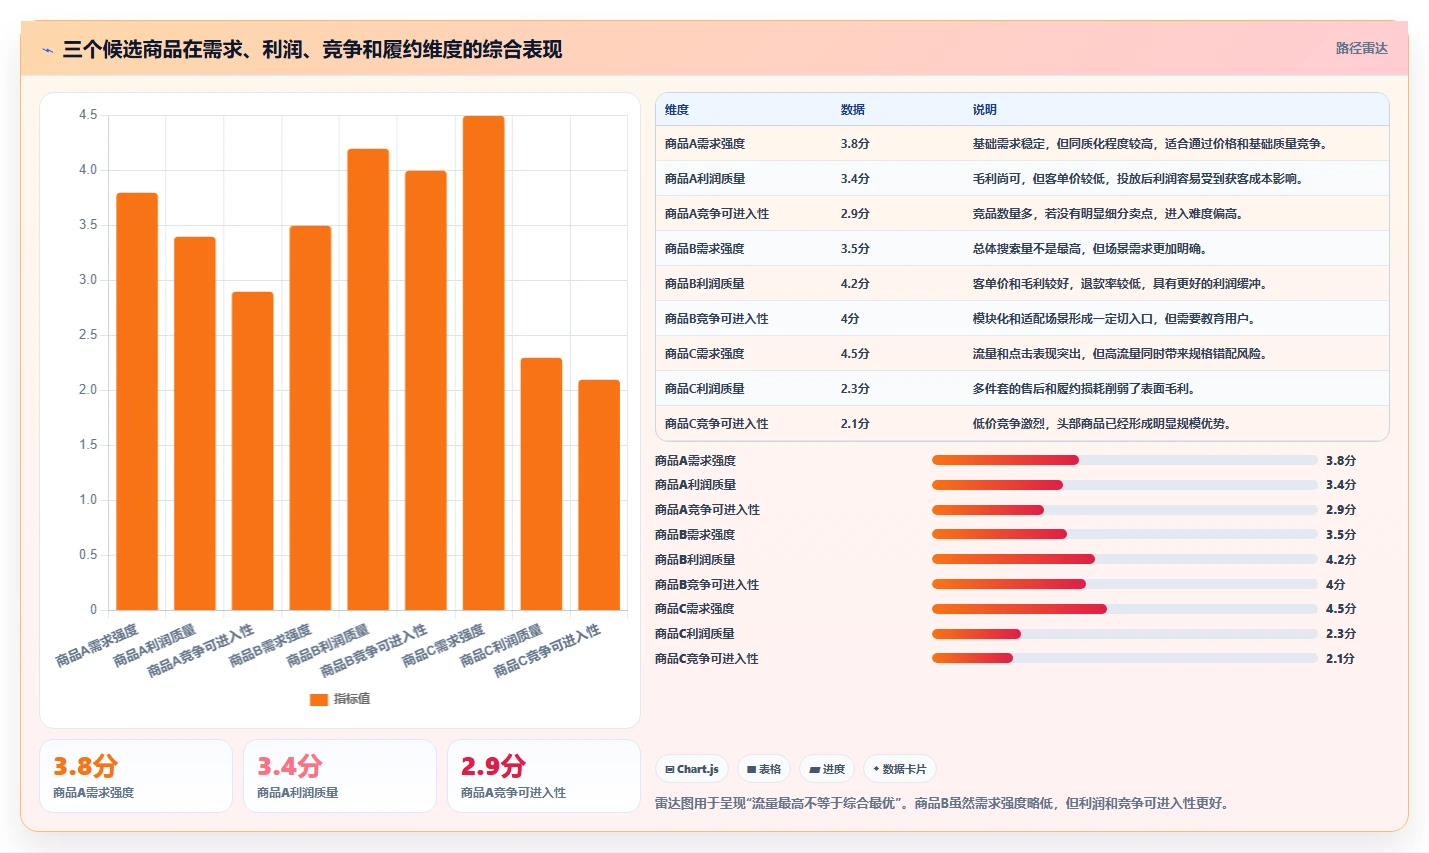The height and width of the screenshot is (853, 1429).
Task: Click the 商品C利润质量 bar in chart
Action: (541, 484)
